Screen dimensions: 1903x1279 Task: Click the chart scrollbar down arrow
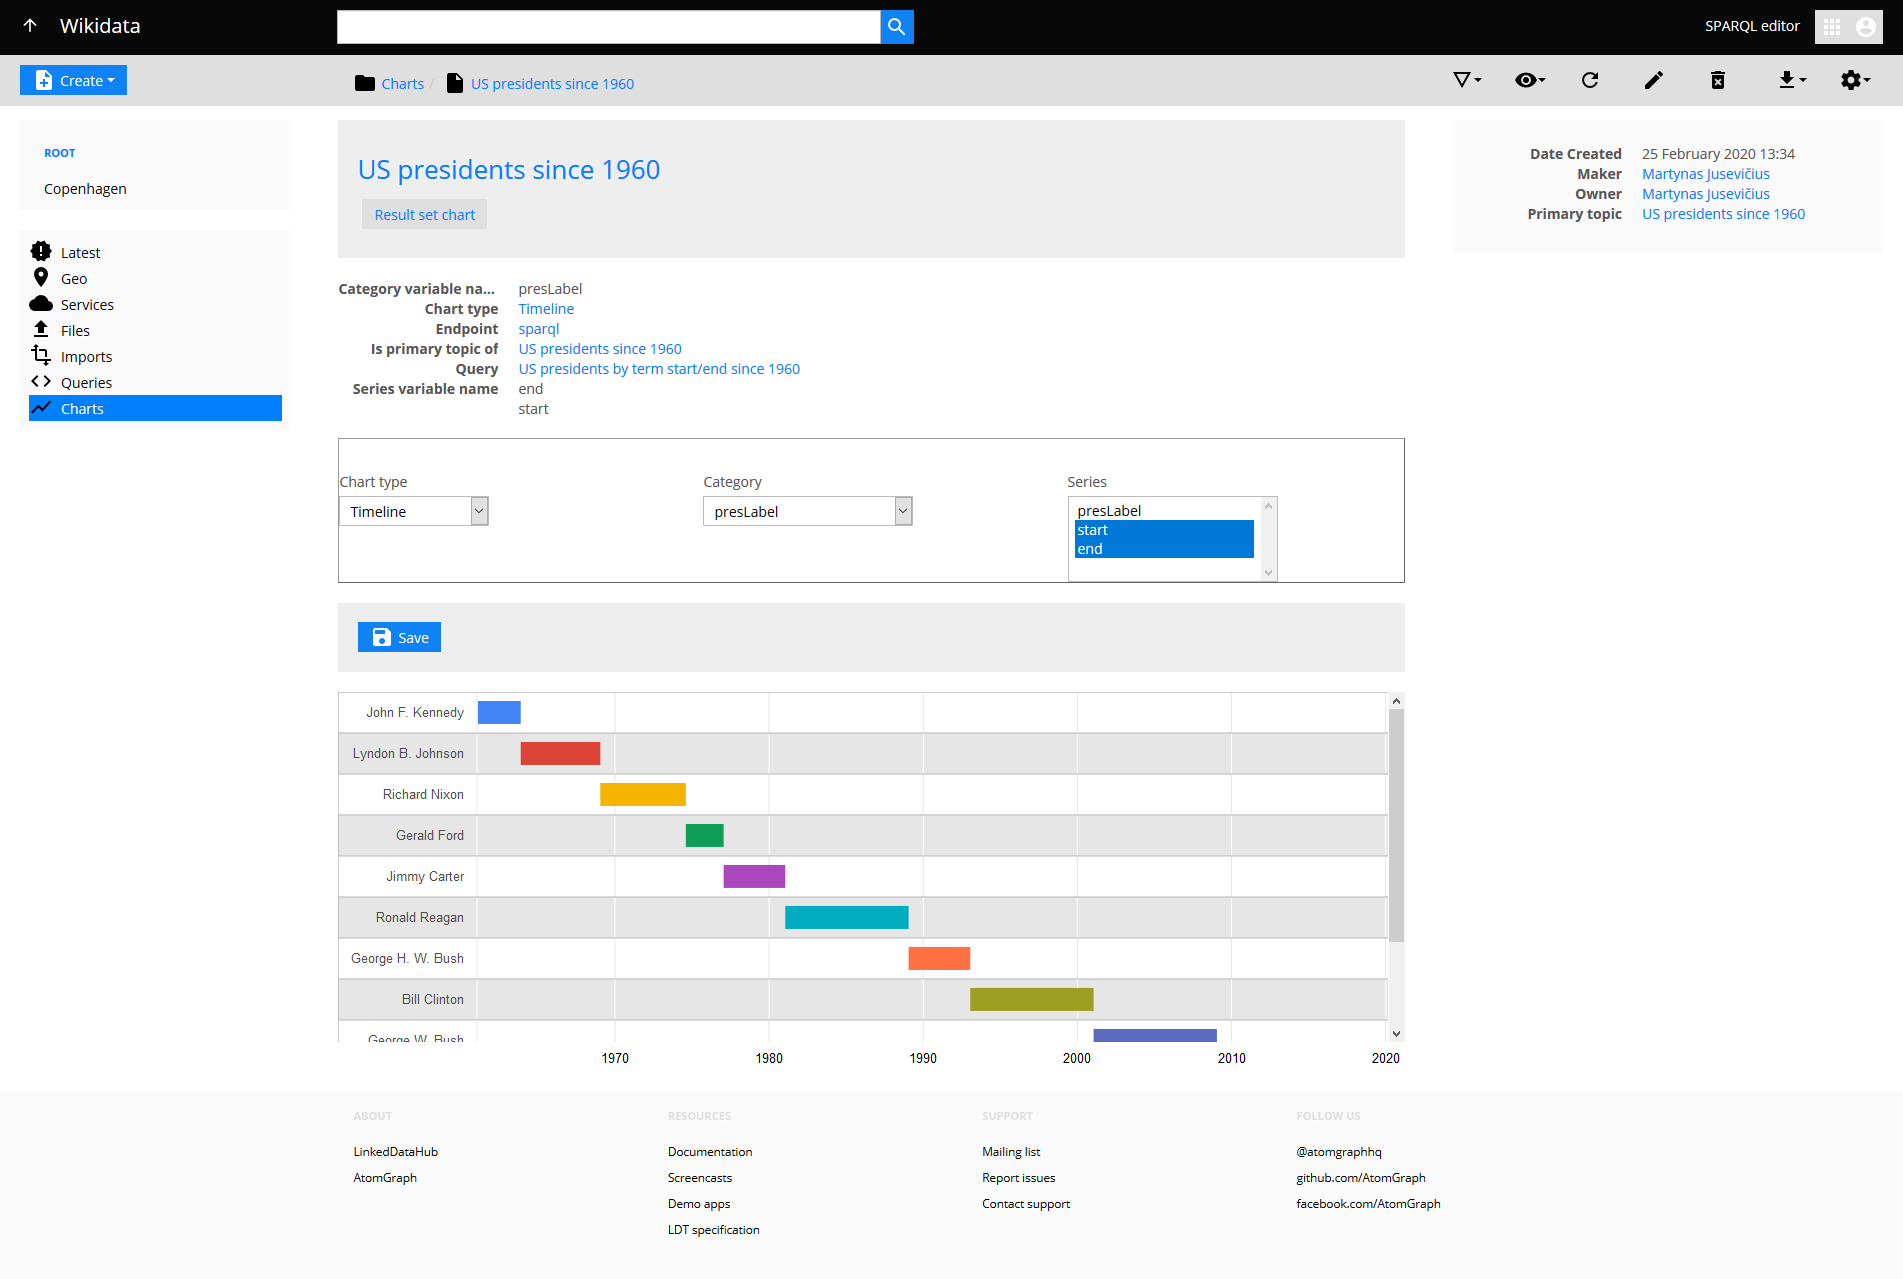coord(1396,1034)
